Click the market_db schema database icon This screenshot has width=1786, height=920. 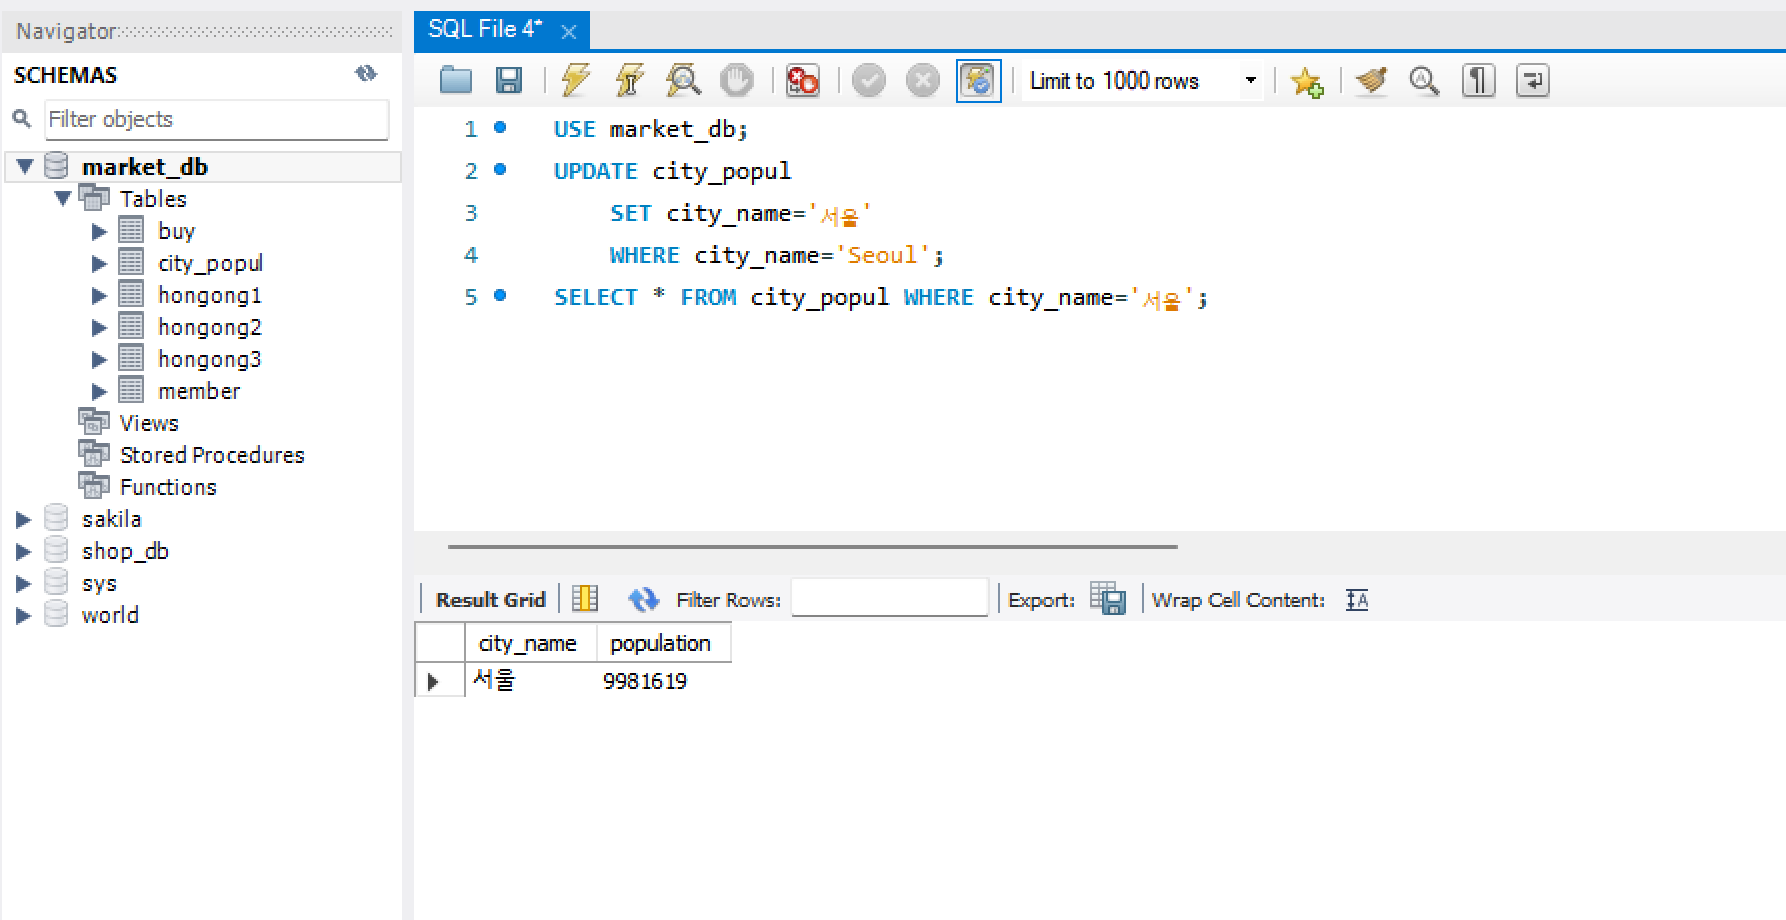(x=56, y=165)
